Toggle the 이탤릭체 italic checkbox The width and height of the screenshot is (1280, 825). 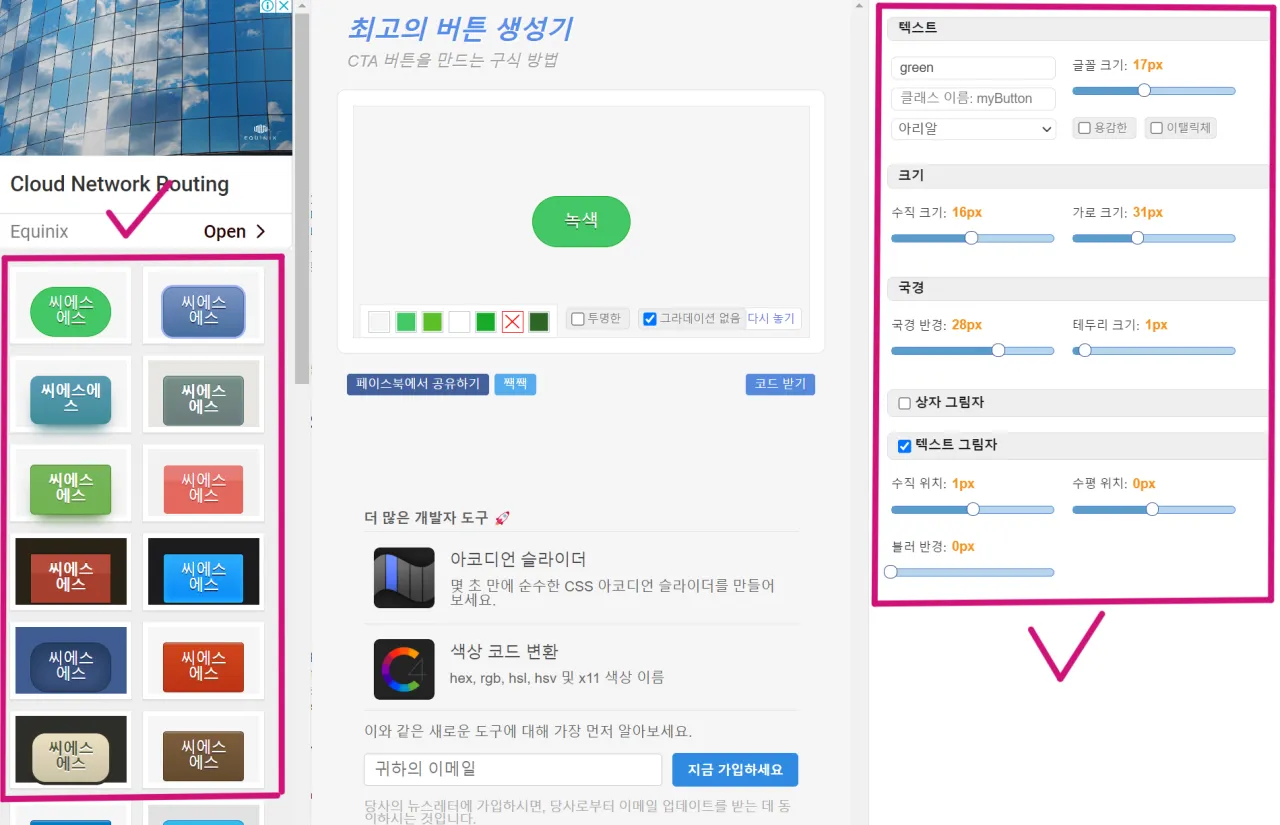click(x=1156, y=128)
